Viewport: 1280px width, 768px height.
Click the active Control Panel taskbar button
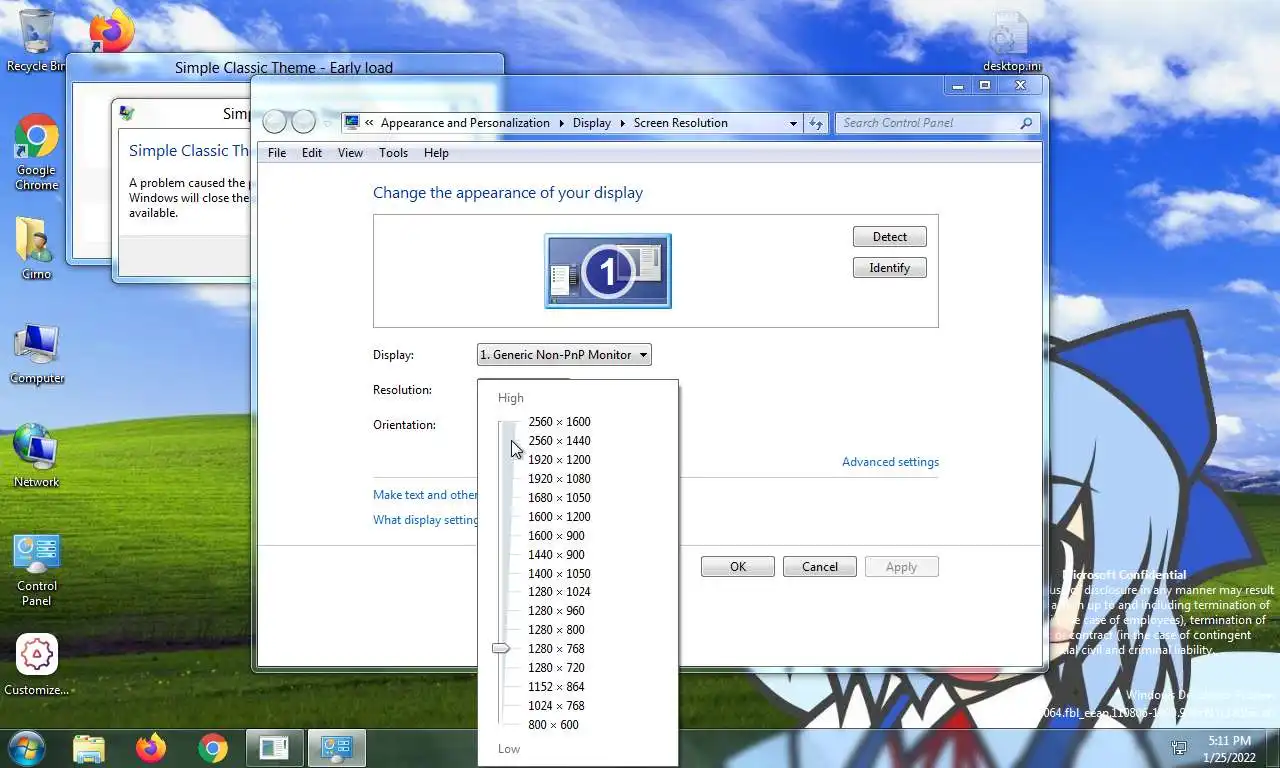click(336, 748)
